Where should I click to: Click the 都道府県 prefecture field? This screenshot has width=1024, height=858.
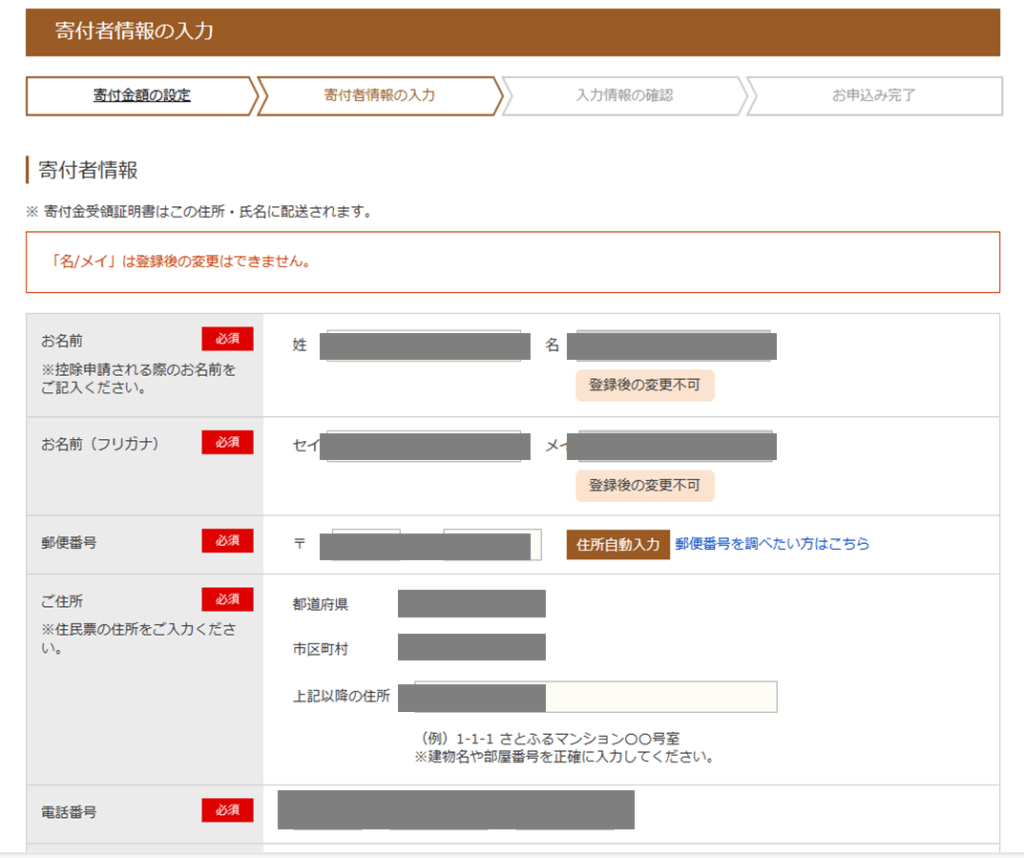point(472,603)
